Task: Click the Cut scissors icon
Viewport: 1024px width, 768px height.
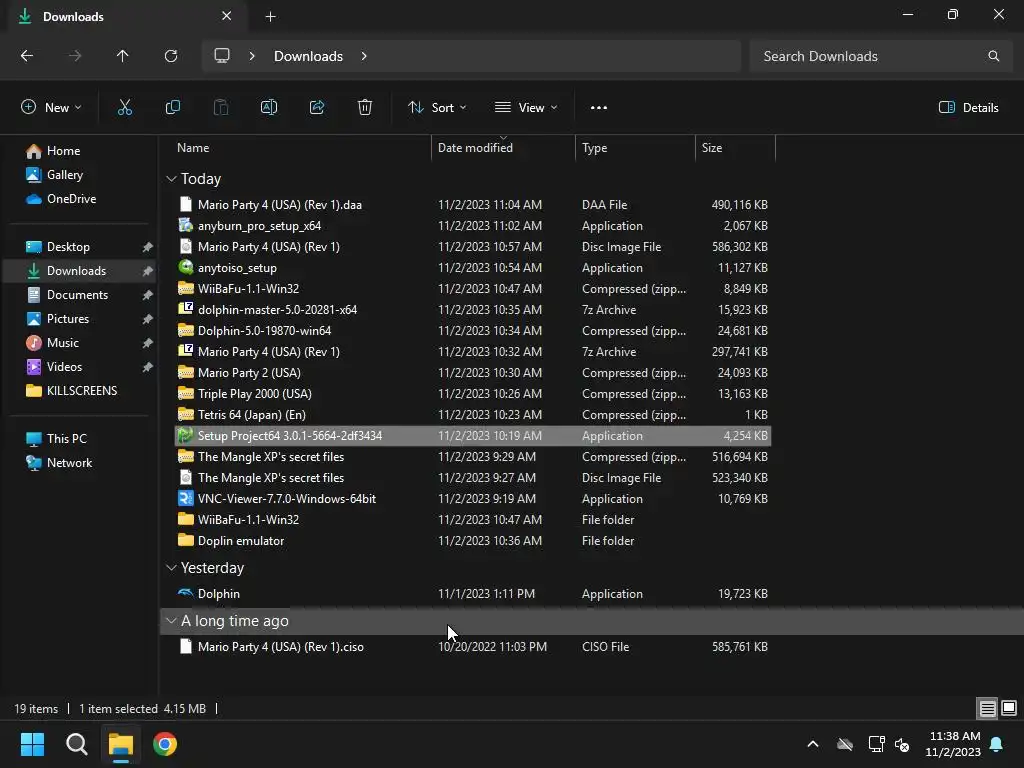Action: pyautogui.click(x=124, y=108)
